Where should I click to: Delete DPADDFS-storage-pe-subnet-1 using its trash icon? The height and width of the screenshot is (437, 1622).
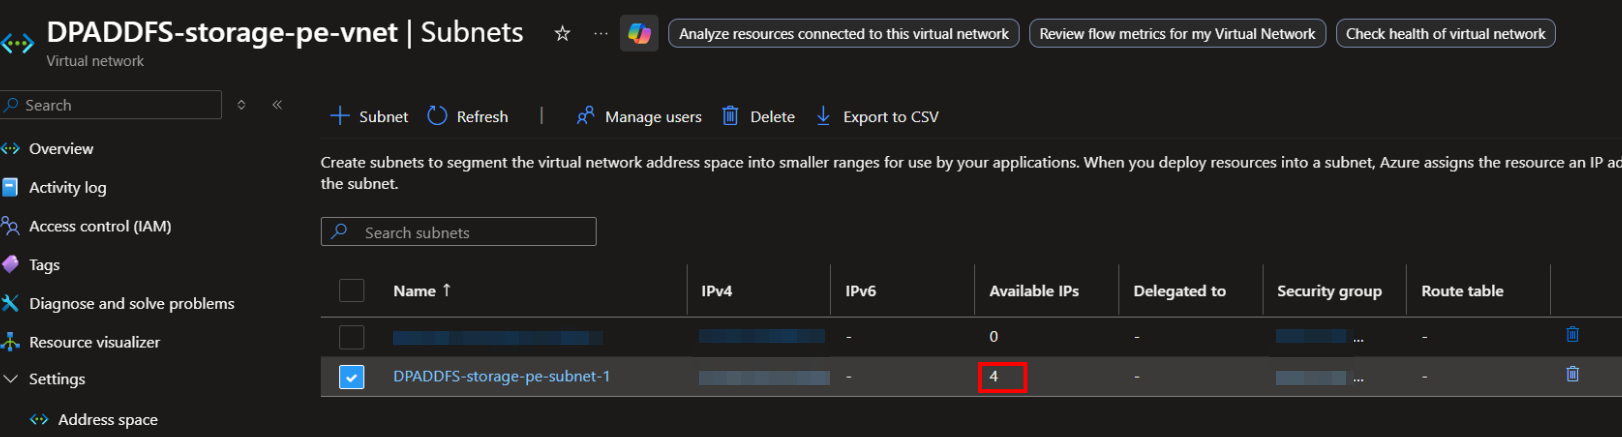click(1572, 374)
